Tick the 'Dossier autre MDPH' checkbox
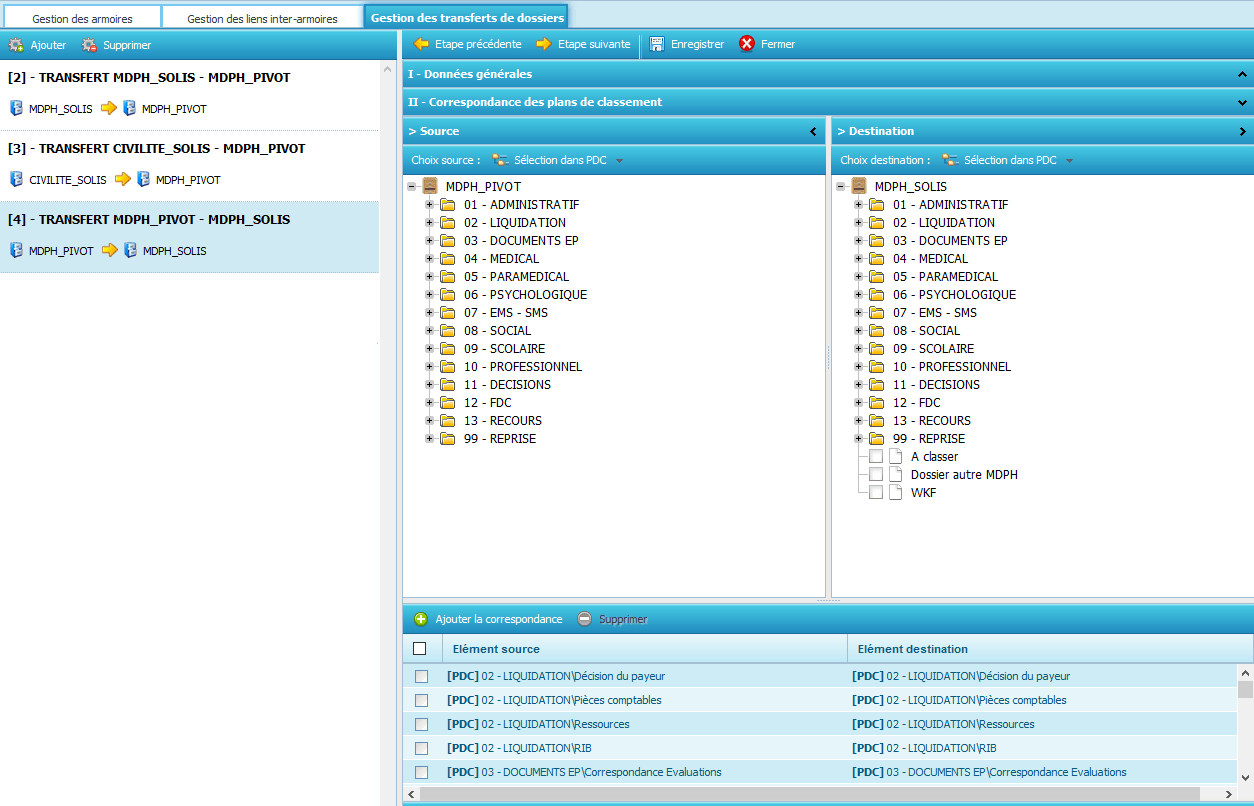1254x806 pixels. tap(876, 475)
